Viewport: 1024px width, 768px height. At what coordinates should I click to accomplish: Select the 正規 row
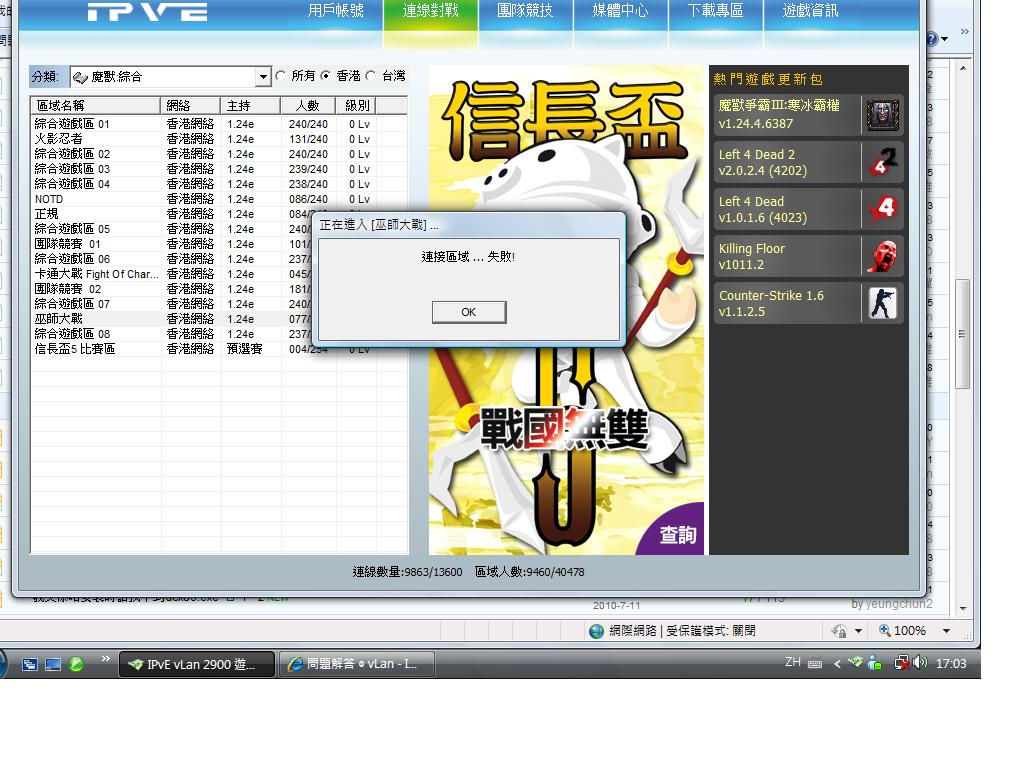[172, 214]
